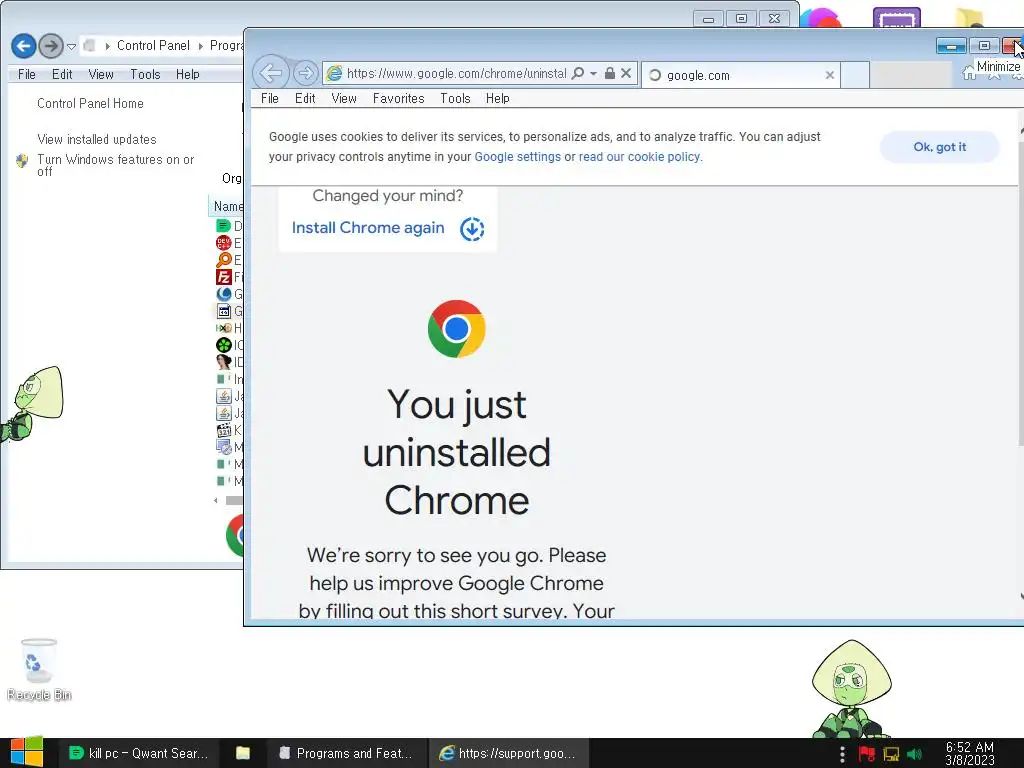This screenshot has width=1024, height=768.
Task: Click the Internet Explorer forward arrow button
Action: 305,73
